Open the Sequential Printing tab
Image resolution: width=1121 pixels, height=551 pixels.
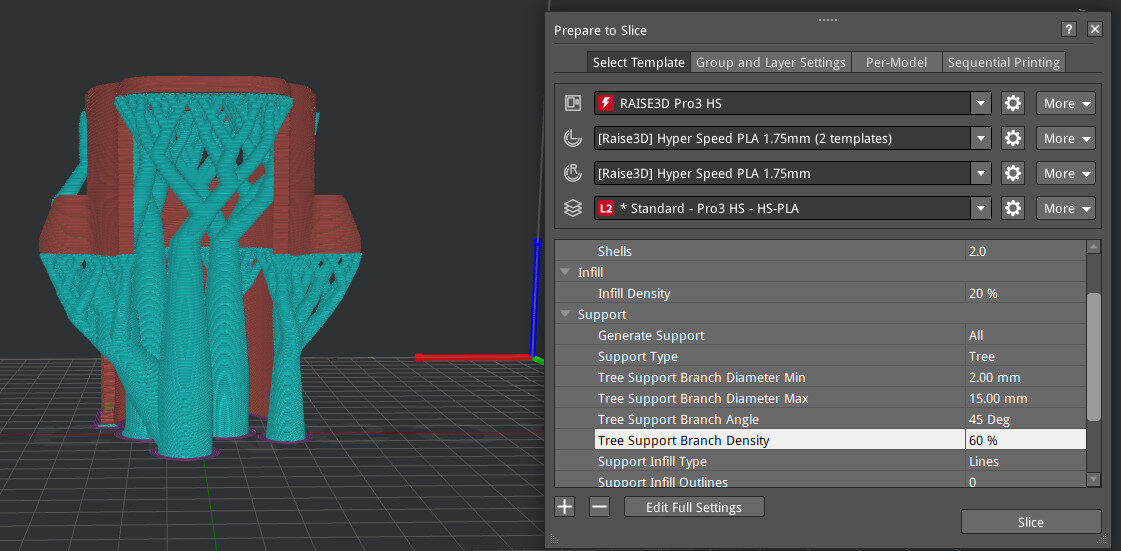tap(1004, 62)
